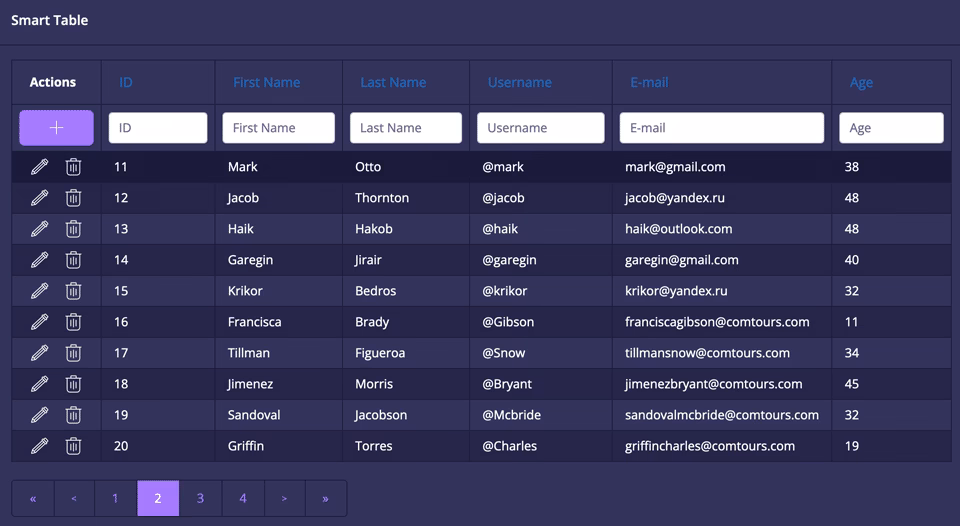Go to page 3 in pagination
Screen dimensions: 960x526
(x=200, y=498)
